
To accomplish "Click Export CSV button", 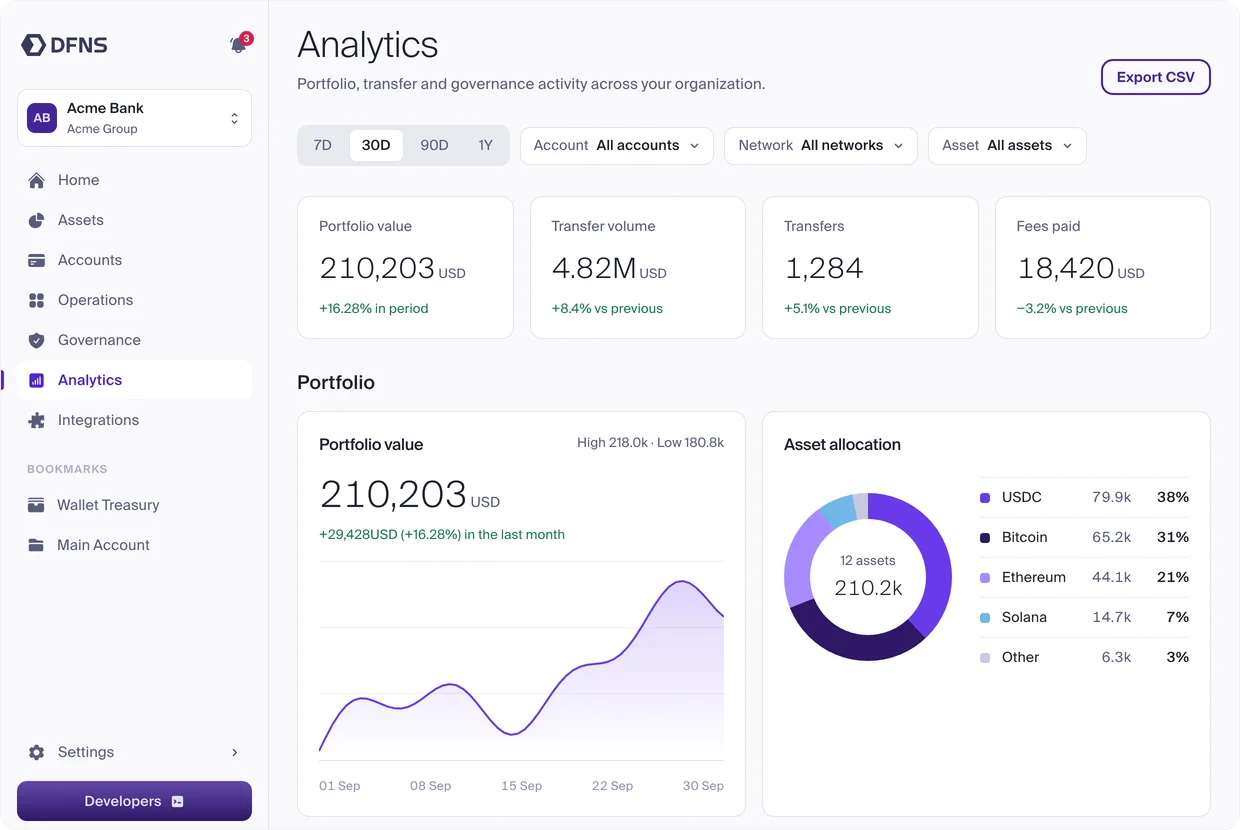I will [x=1156, y=77].
